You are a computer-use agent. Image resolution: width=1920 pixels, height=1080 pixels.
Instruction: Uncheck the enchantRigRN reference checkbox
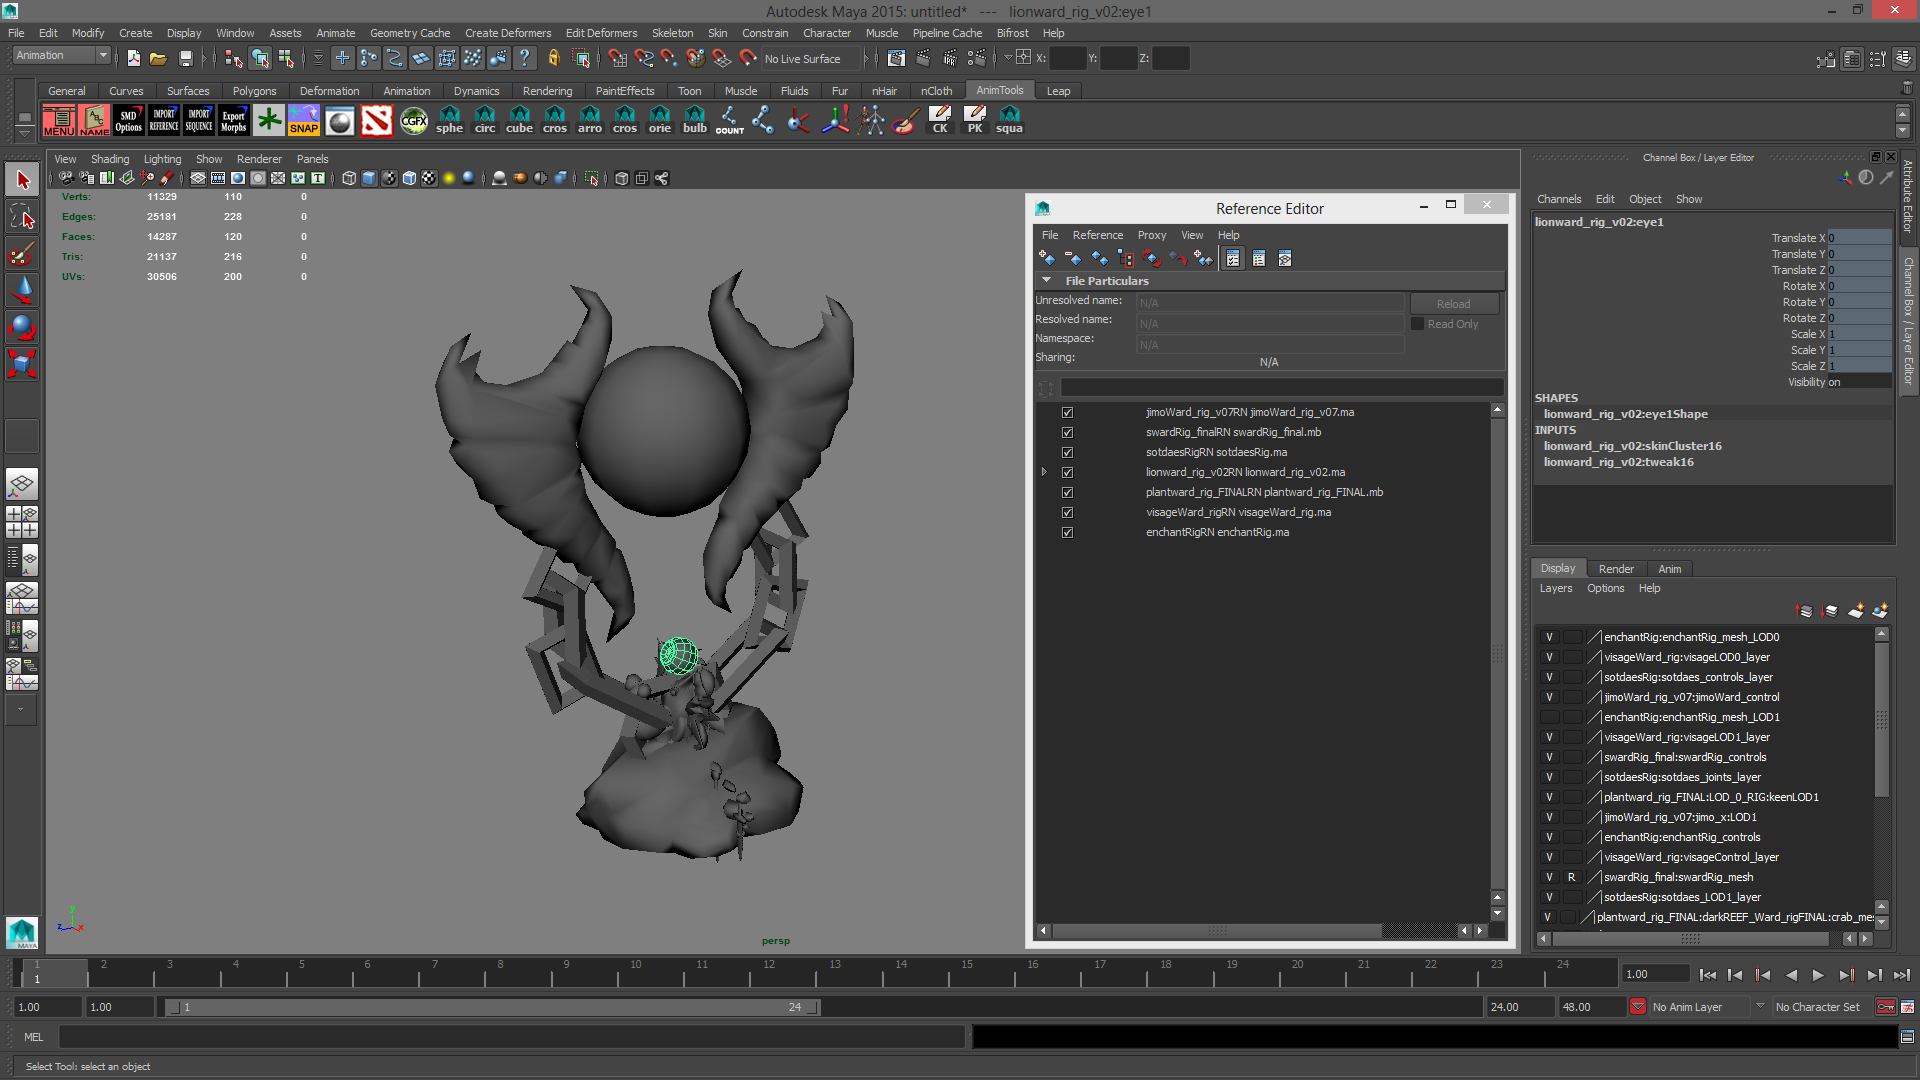coord(1067,533)
